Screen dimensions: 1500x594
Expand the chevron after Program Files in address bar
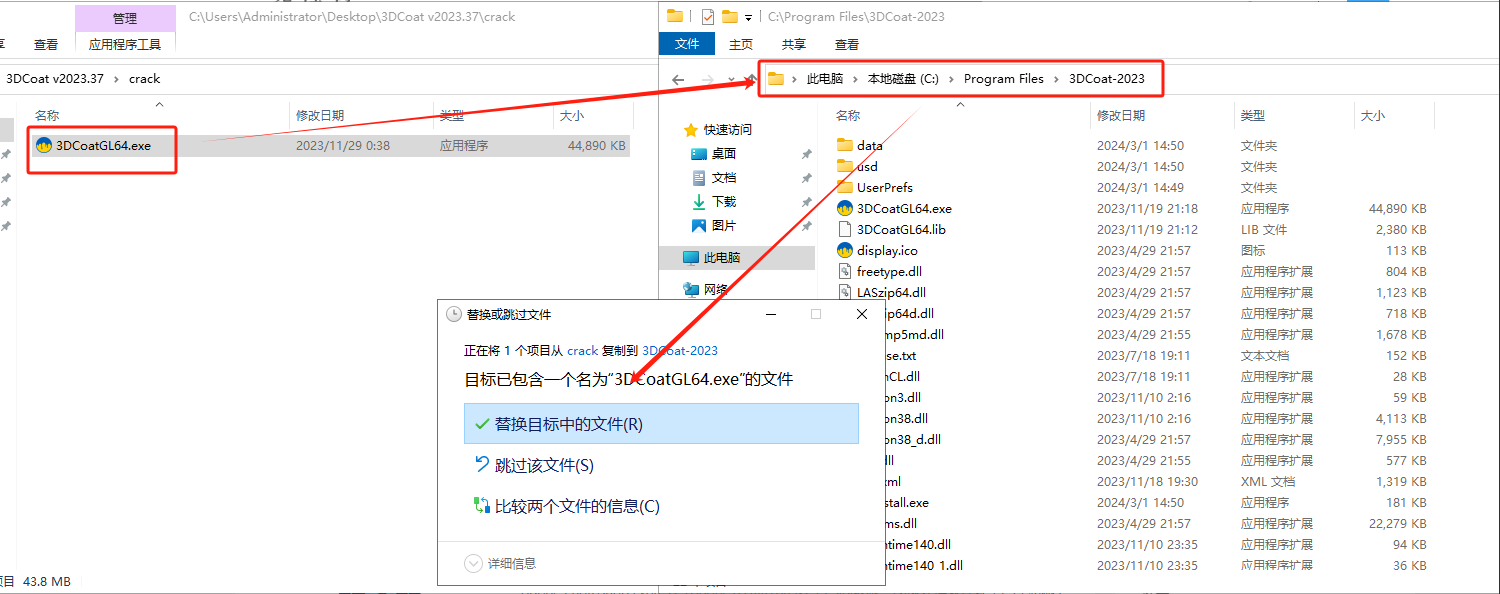pyautogui.click(x=1056, y=79)
